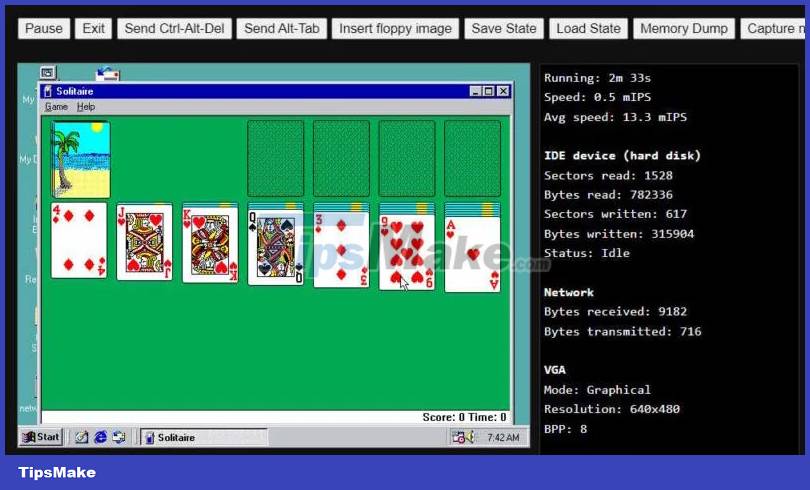The width and height of the screenshot is (810, 490).
Task: Click the Memory Dump button
Action: (683, 28)
